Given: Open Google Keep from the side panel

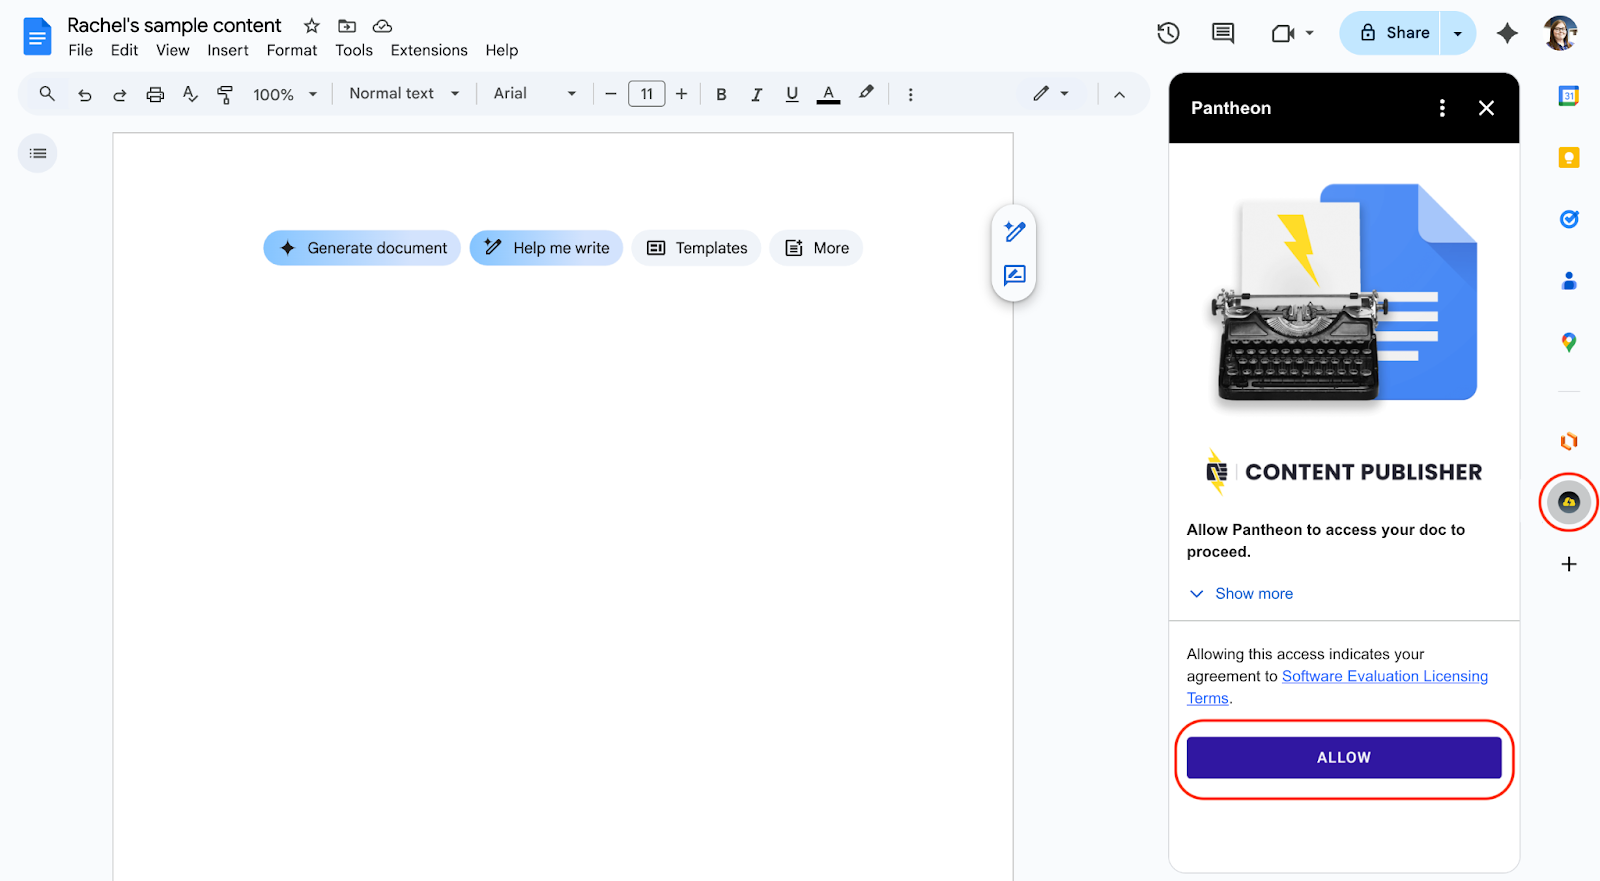Looking at the screenshot, I should (1568, 158).
